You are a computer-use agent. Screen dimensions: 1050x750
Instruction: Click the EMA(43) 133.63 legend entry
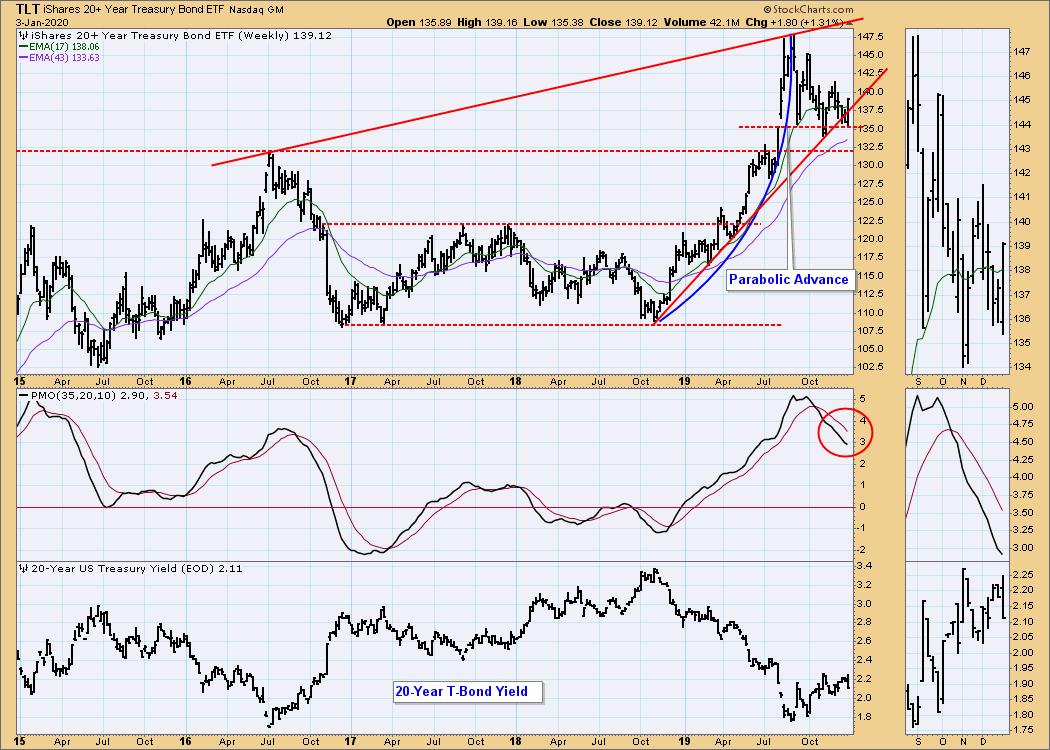64,58
